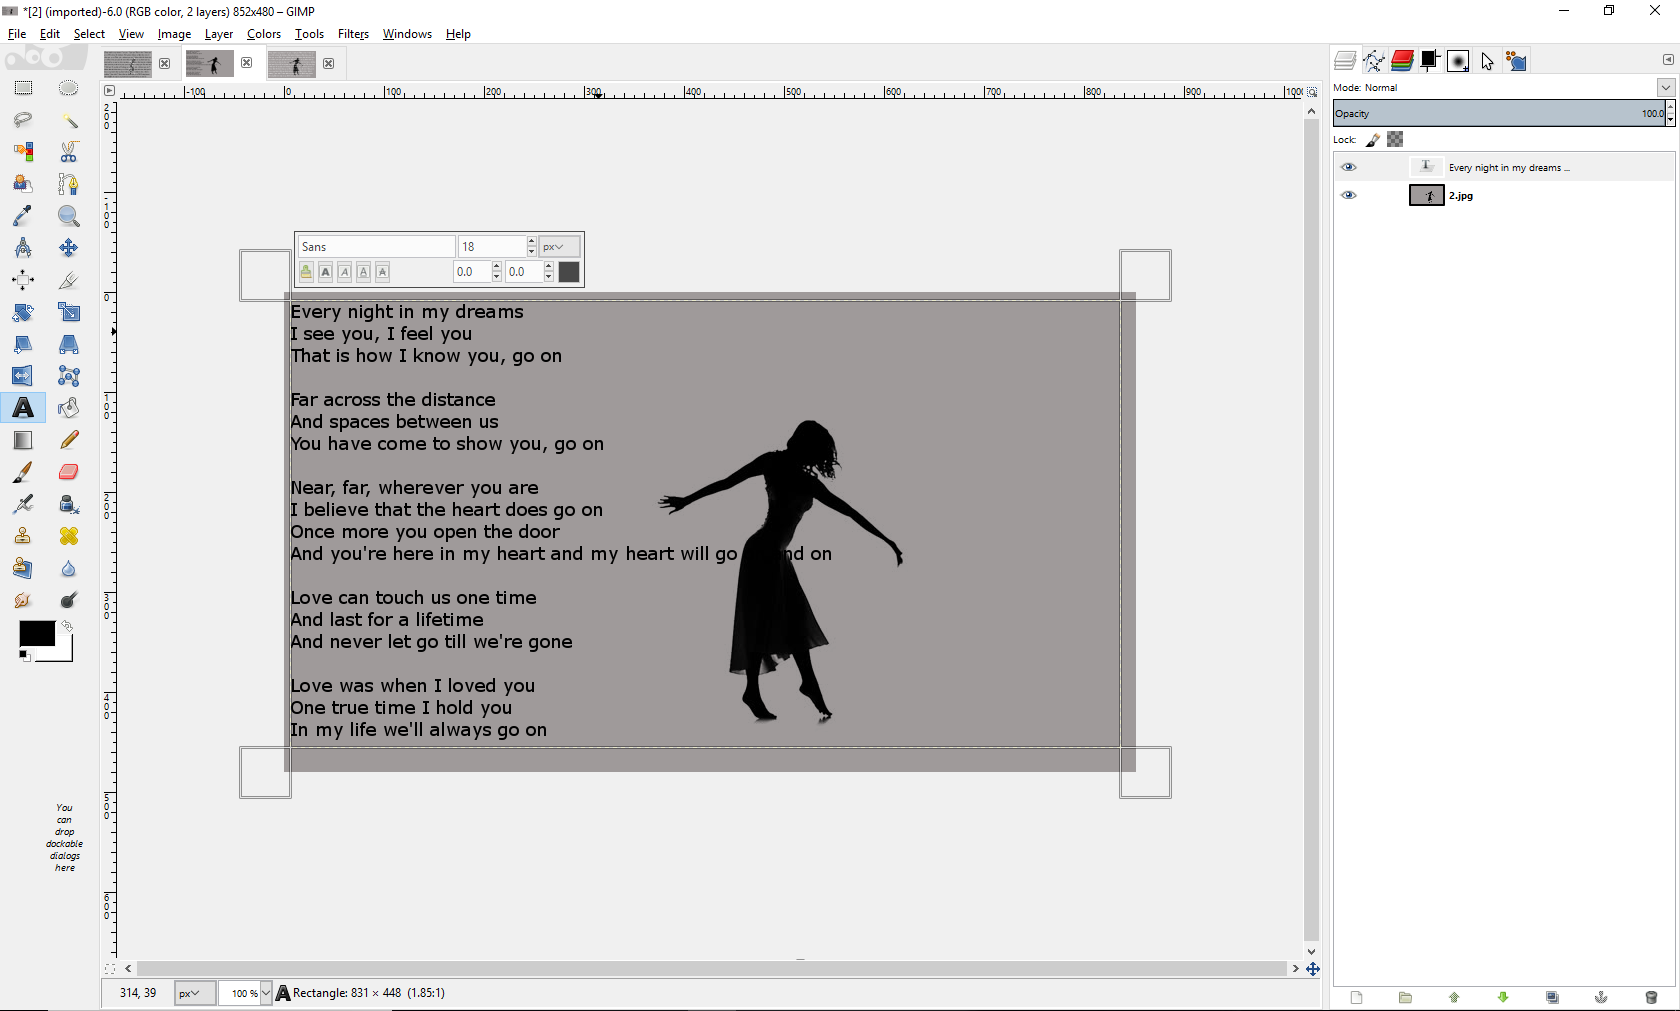Open the Layer menu
This screenshot has height=1011, width=1680.
pos(219,34)
